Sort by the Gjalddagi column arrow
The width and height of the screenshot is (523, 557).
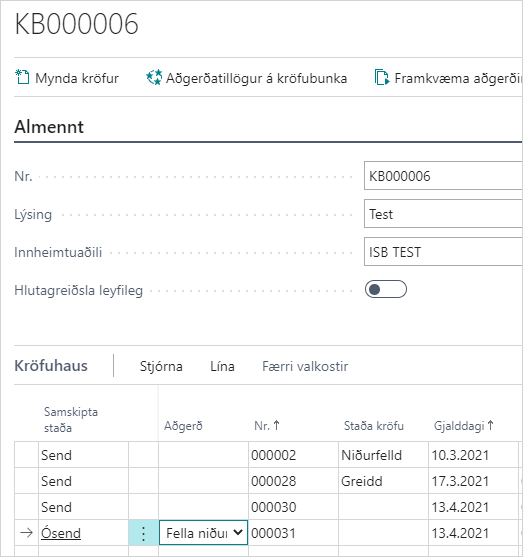tap(491, 425)
